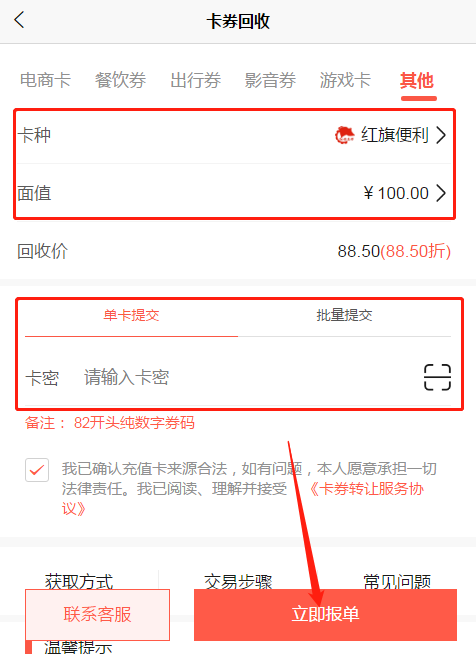The height and width of the screenshot is (654, 476).
Task: Click the 联系客服 contact support button
Action: click(x=98, y=615)
